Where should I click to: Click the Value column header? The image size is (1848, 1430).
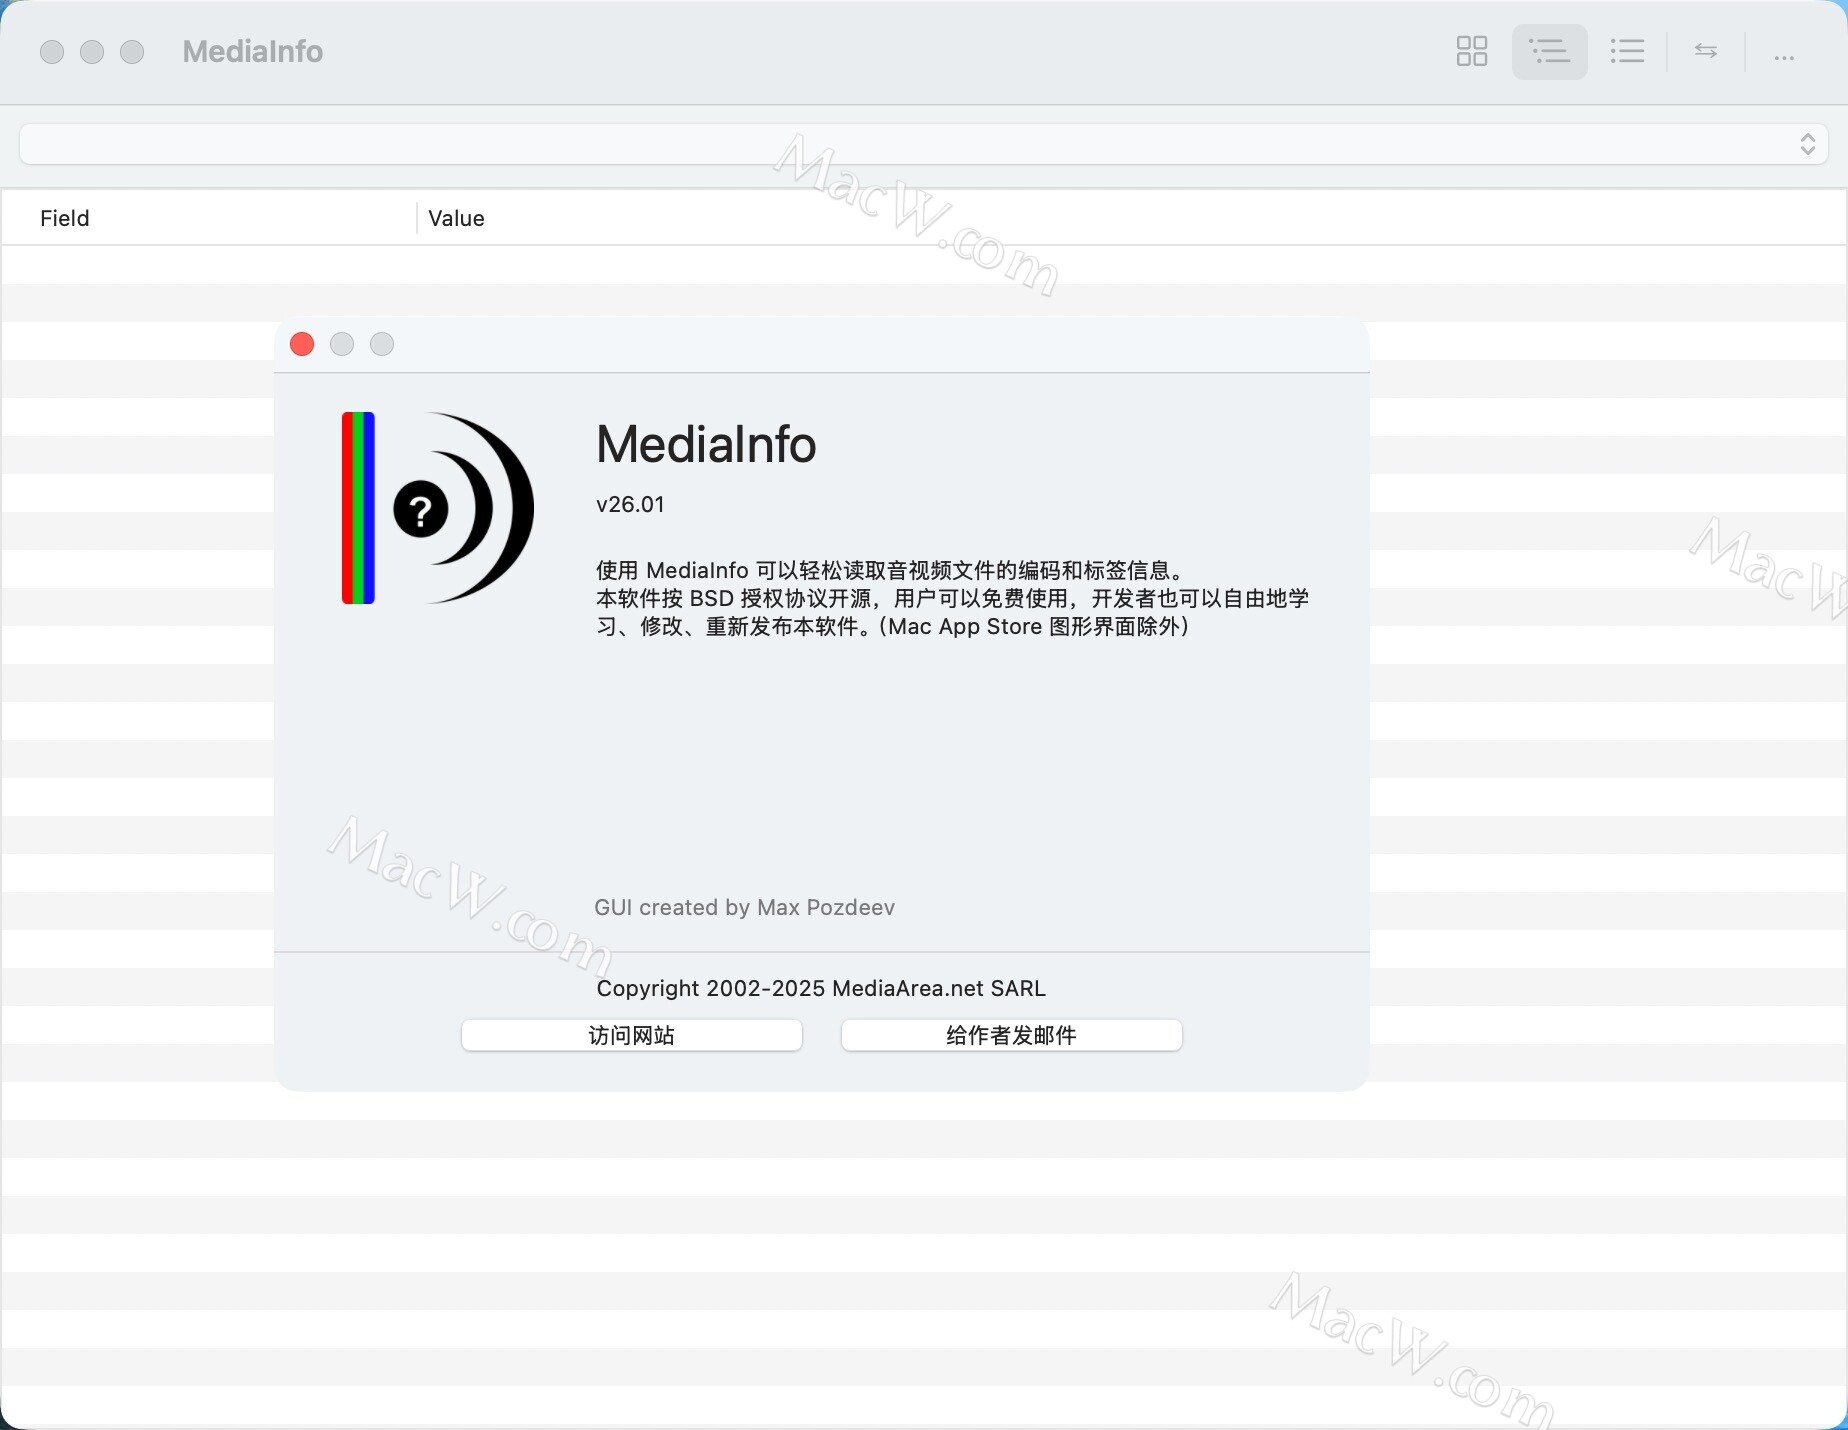456,218
